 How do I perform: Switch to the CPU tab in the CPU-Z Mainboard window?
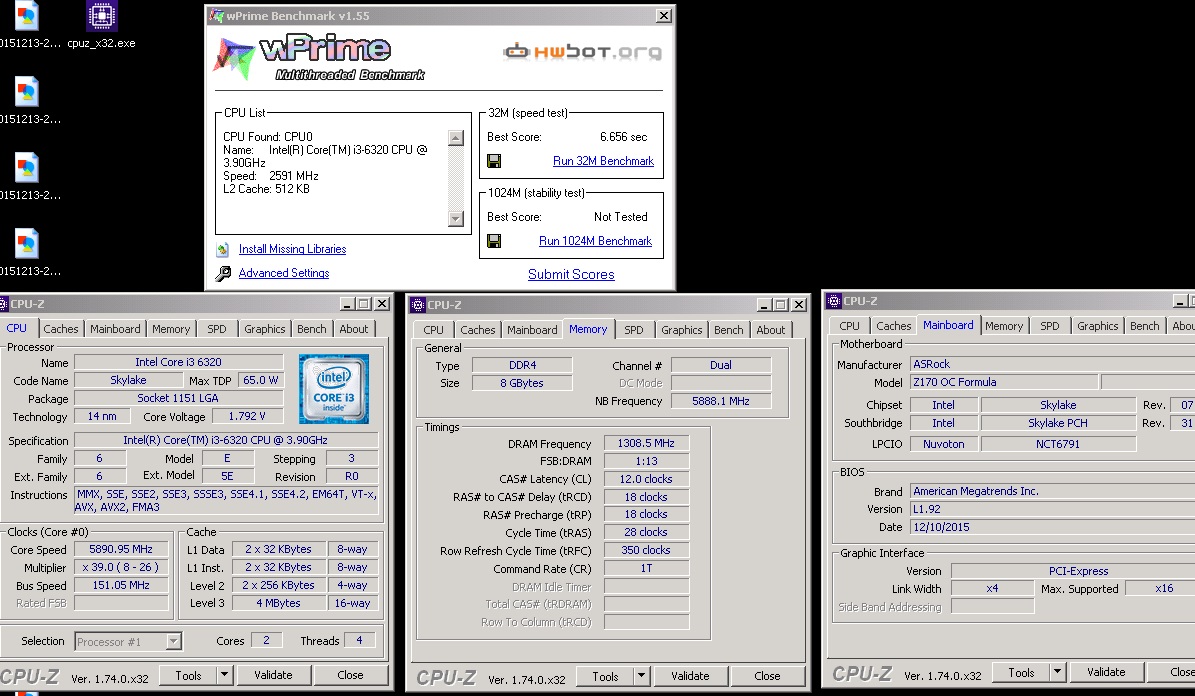point(850,326)
